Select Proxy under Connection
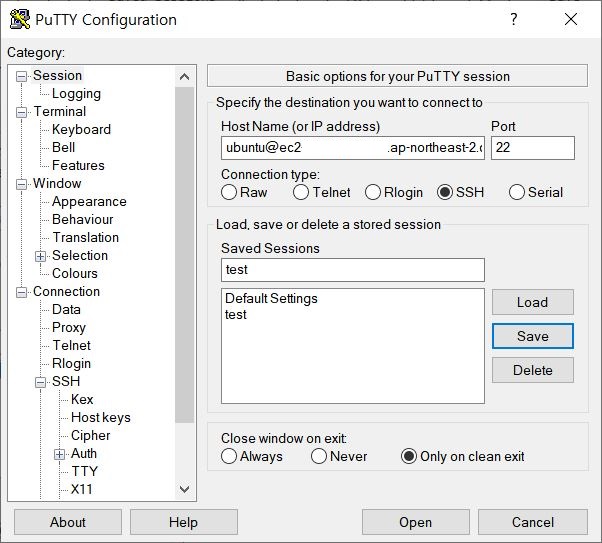Viewport: 602px width, 543px height. (x=69, y=327)
